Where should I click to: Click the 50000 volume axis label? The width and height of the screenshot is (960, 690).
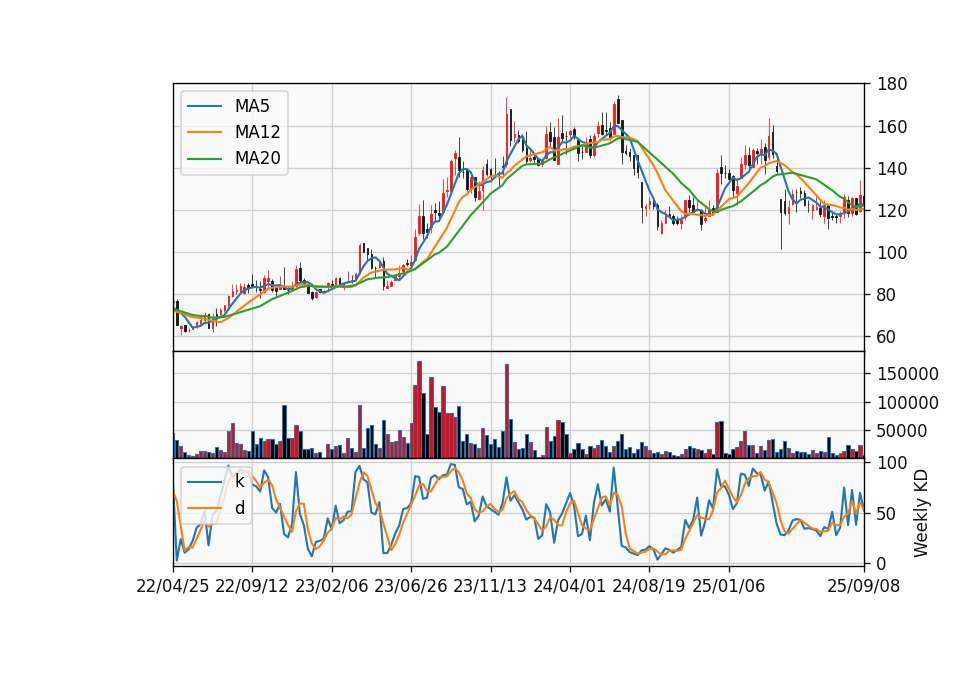[x=902, y=431]
